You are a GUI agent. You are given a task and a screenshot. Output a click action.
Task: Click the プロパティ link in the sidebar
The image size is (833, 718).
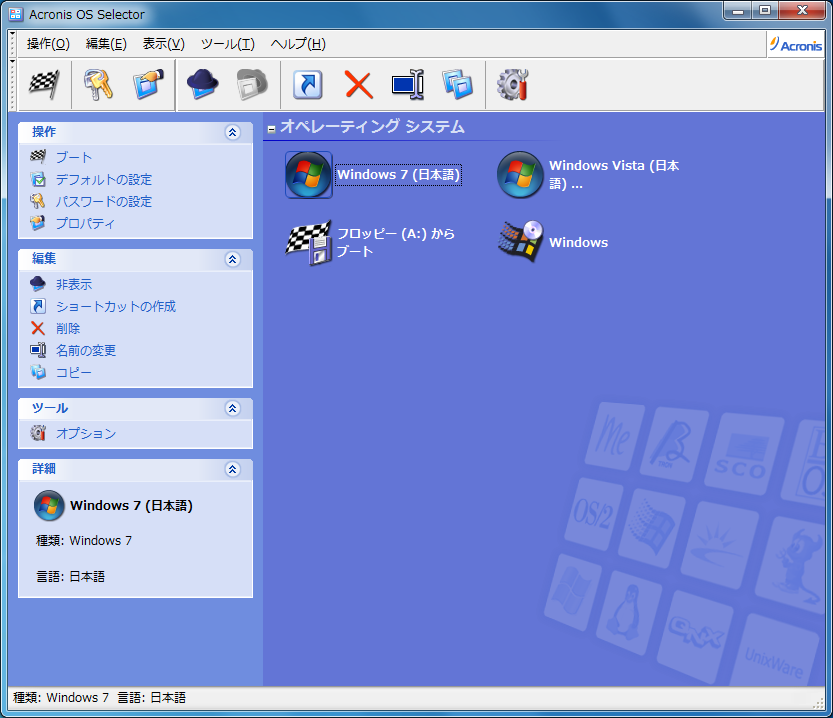85,223
